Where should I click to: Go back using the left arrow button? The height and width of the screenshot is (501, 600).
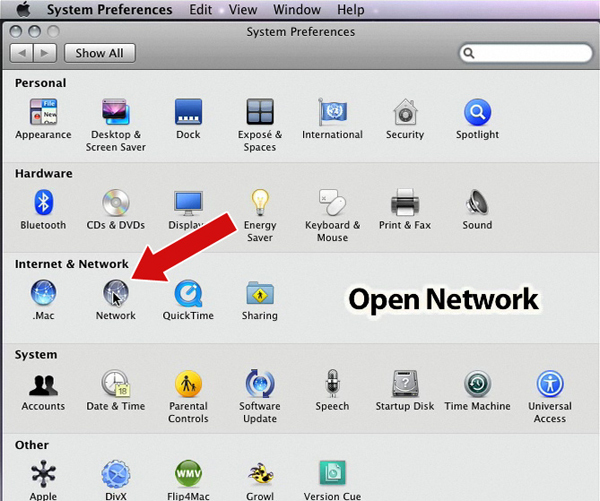[x=22, y=53]
